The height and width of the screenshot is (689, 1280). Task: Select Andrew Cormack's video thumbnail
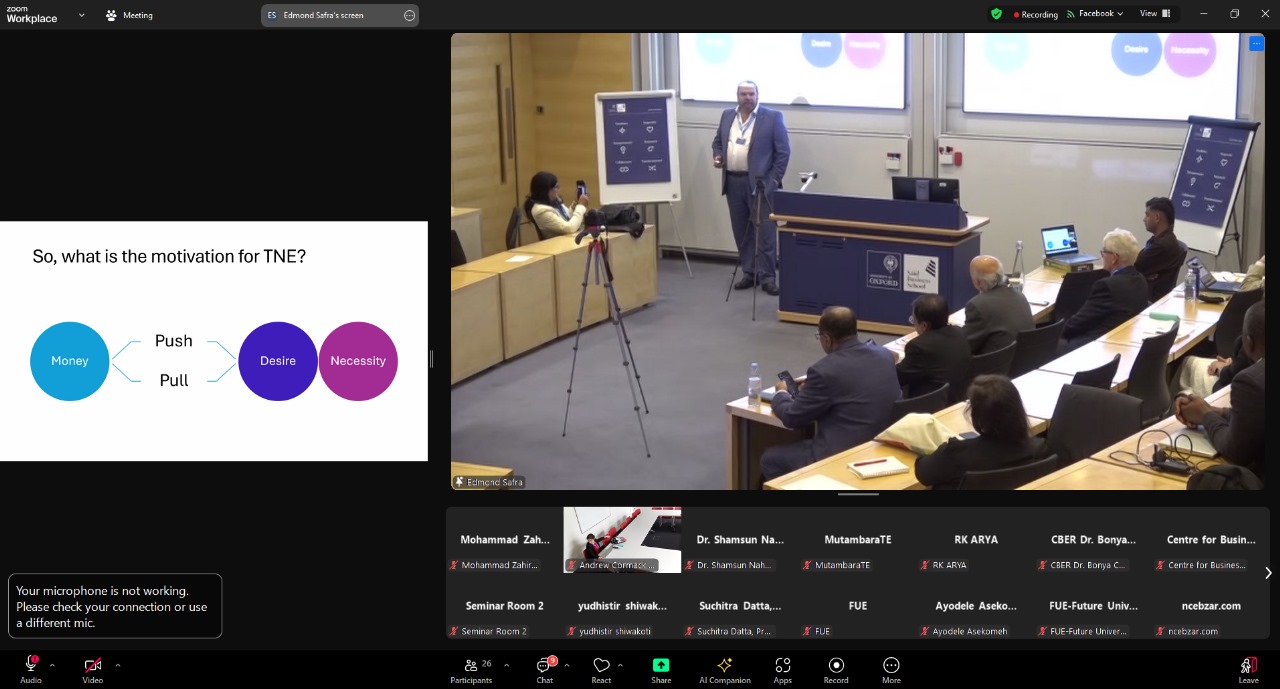(622, 538)
